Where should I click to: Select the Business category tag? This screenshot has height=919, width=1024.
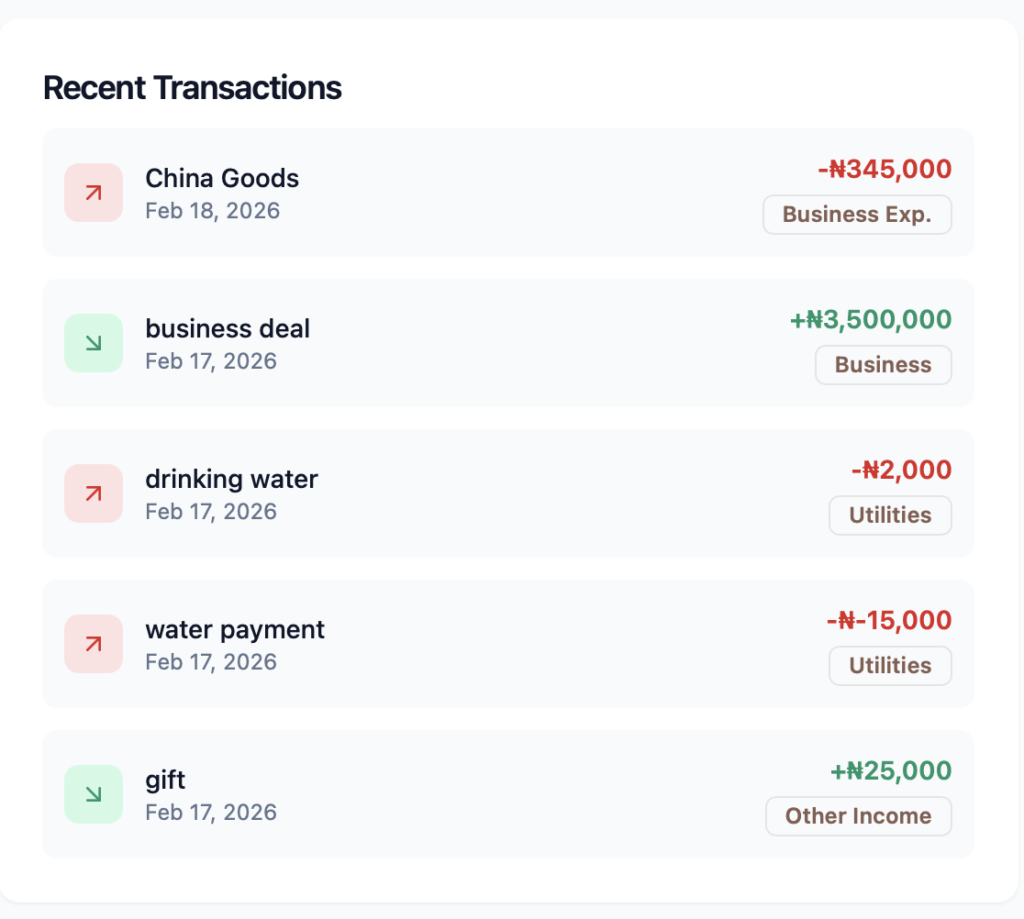(x=883, y=365)
